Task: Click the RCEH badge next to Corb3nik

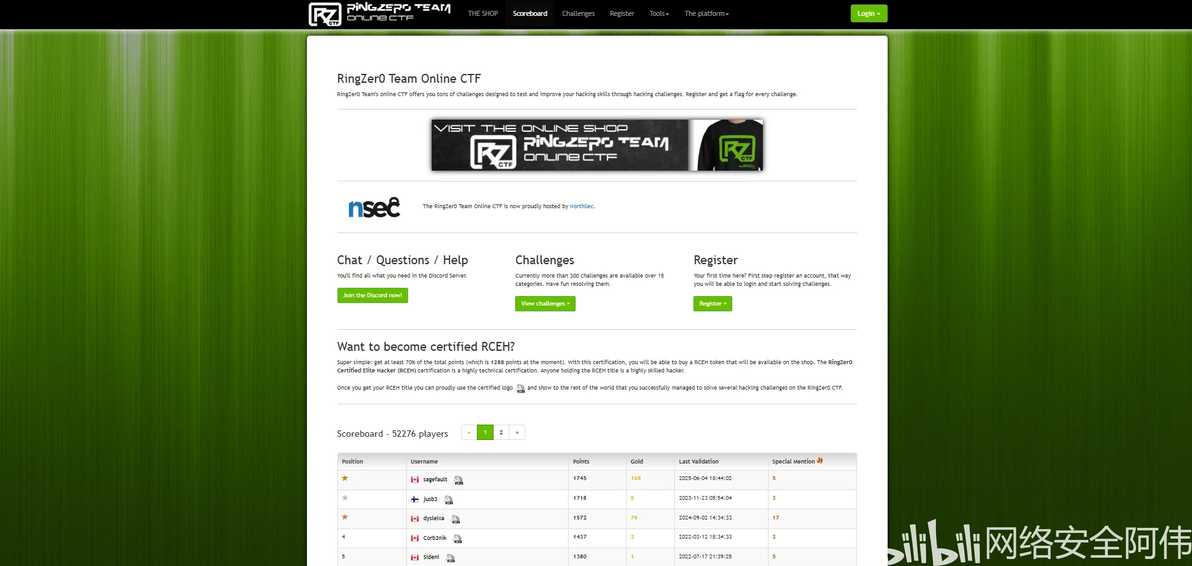Action: (x=457, y=539)
